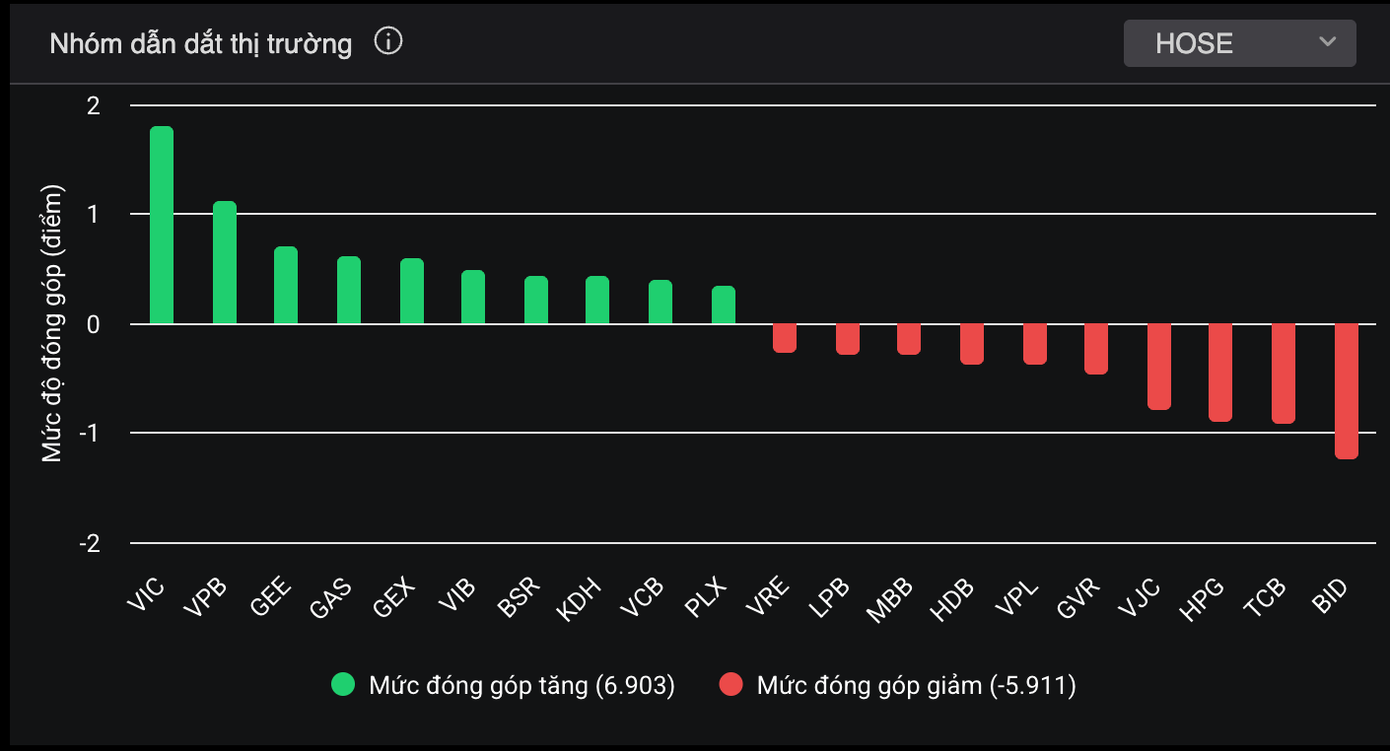Click the red legend circle marker

tap(731, 685)
